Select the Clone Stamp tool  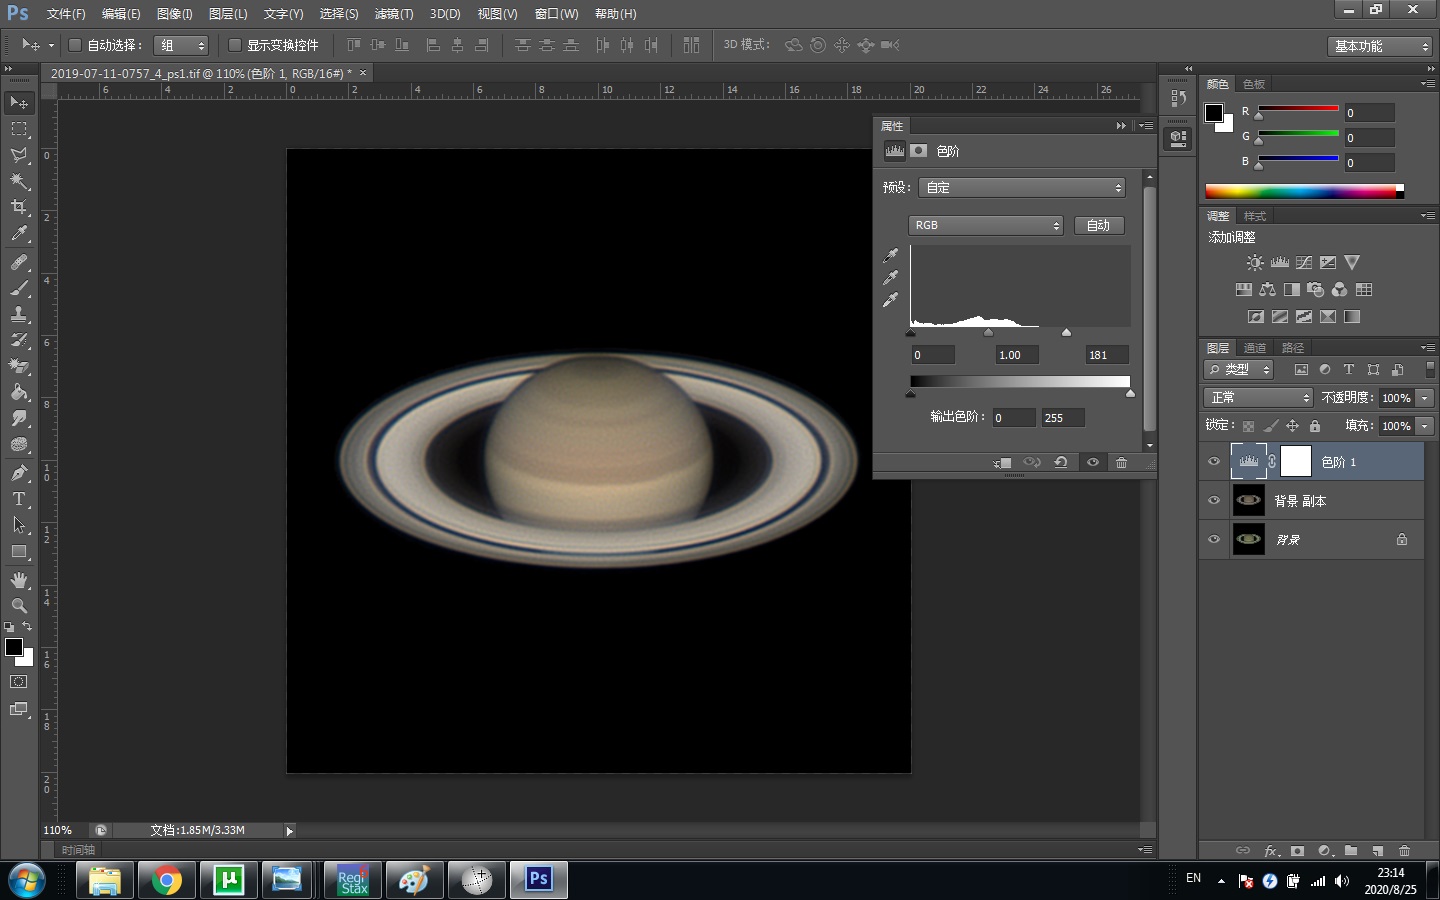19,314
